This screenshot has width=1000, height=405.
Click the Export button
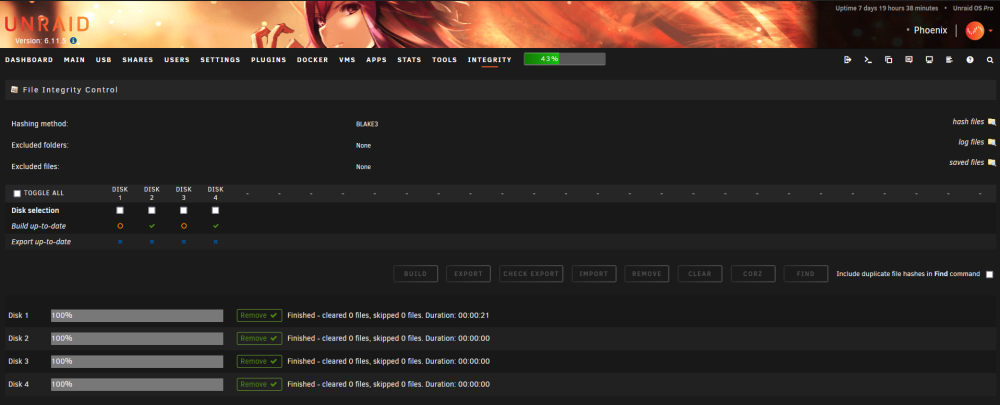468,274
